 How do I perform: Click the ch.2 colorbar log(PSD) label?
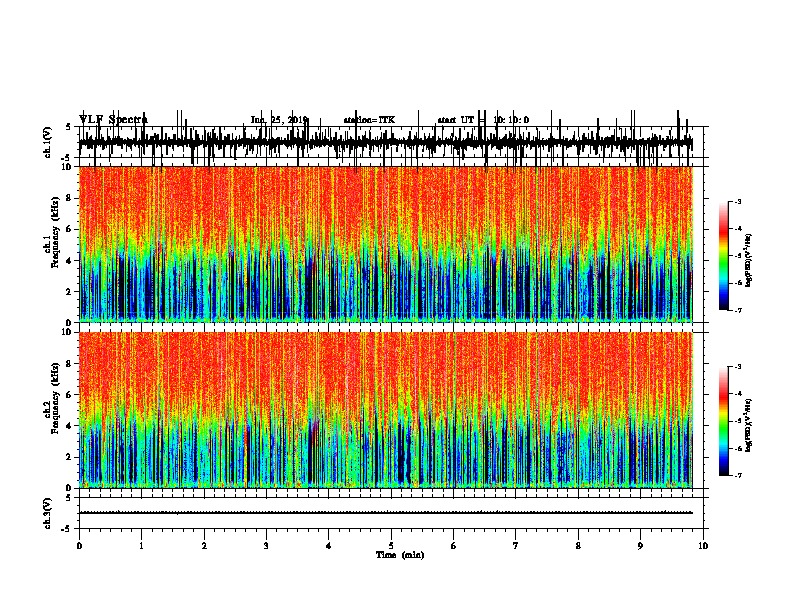748,425
